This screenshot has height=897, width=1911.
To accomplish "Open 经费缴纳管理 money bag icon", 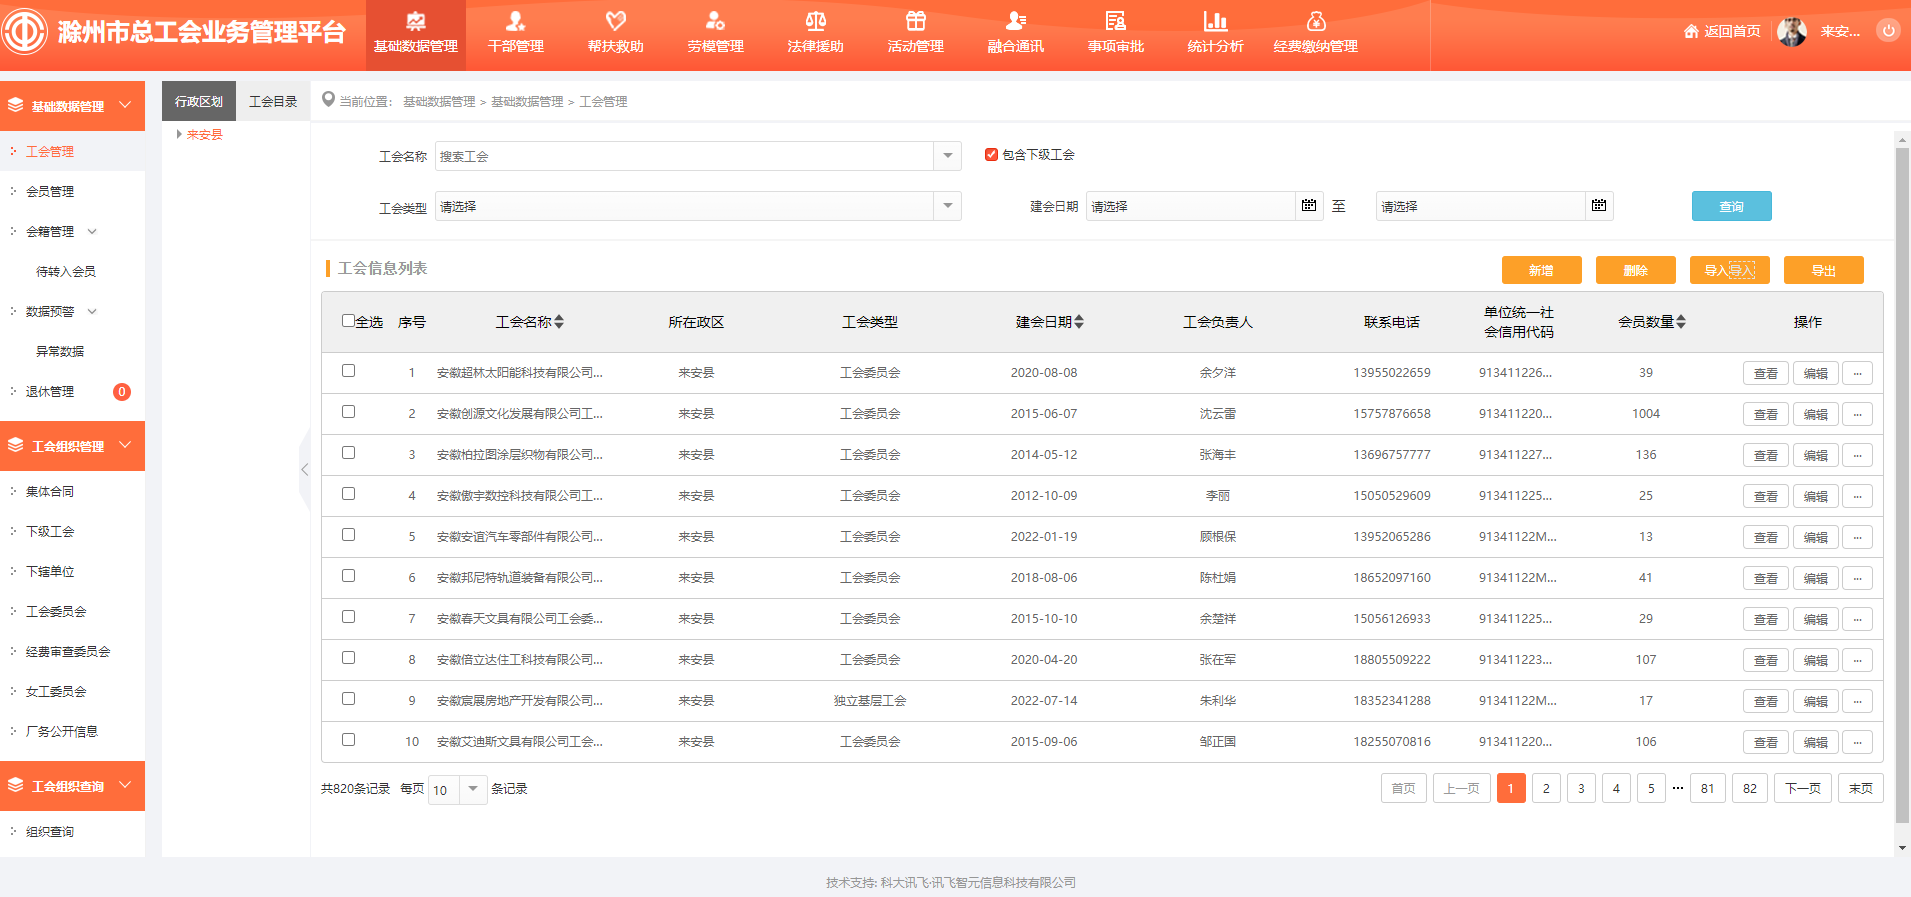I will tap(1316, 21).
